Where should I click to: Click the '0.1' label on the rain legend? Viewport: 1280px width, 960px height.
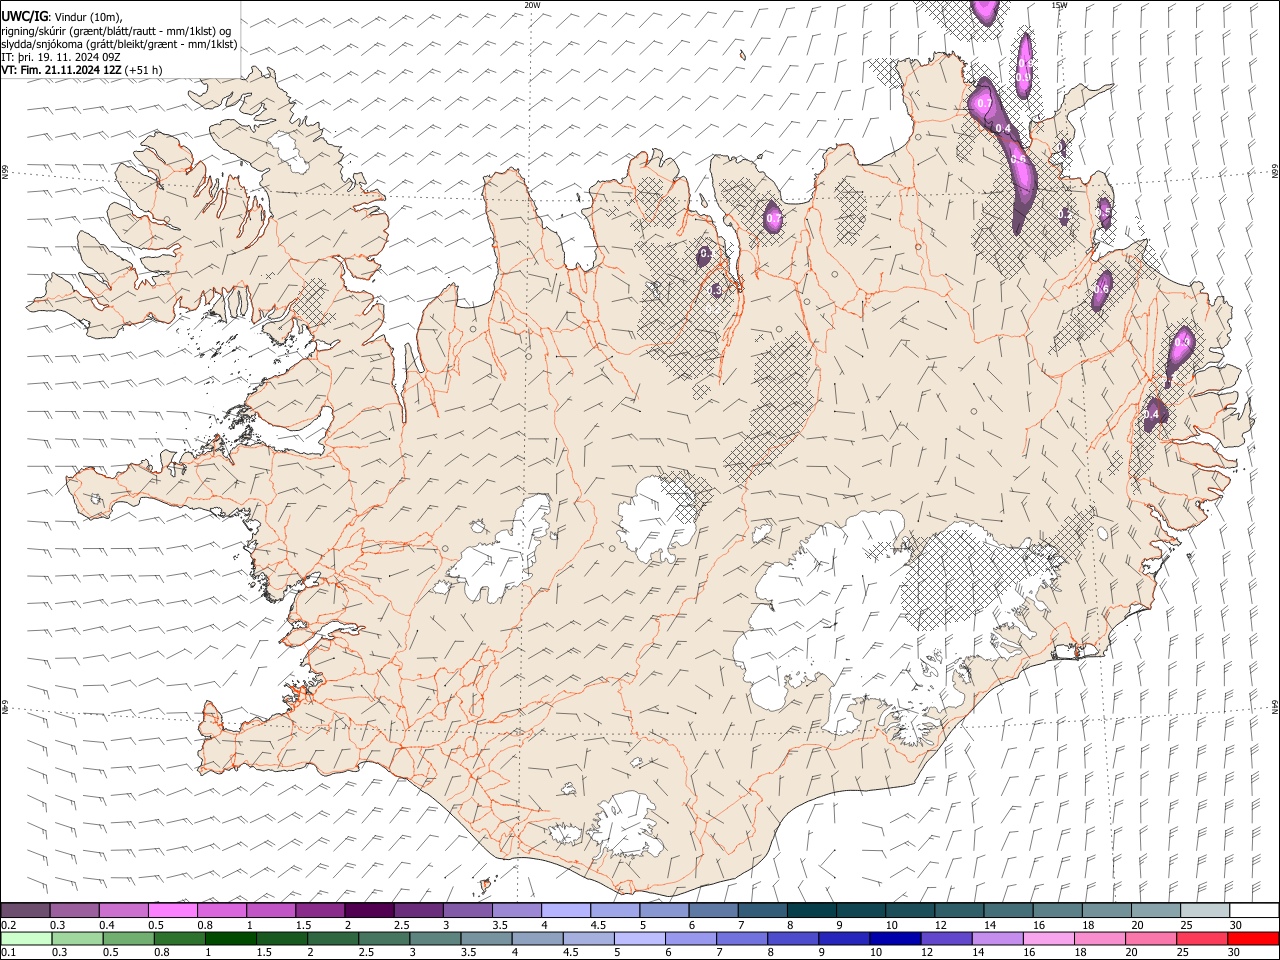(9, 953)
